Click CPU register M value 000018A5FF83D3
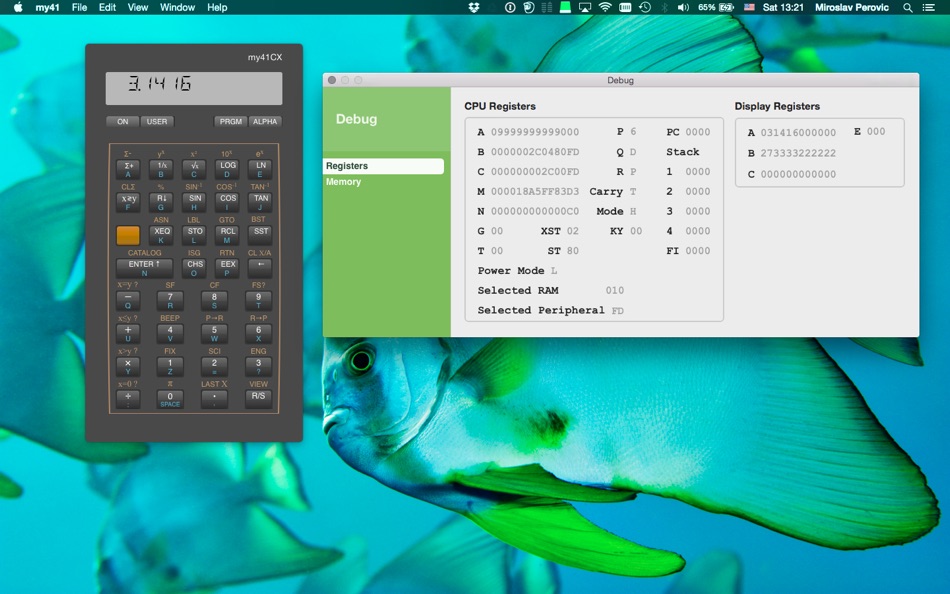This screenshot has height=594, width=950. (x=534, y=192)
